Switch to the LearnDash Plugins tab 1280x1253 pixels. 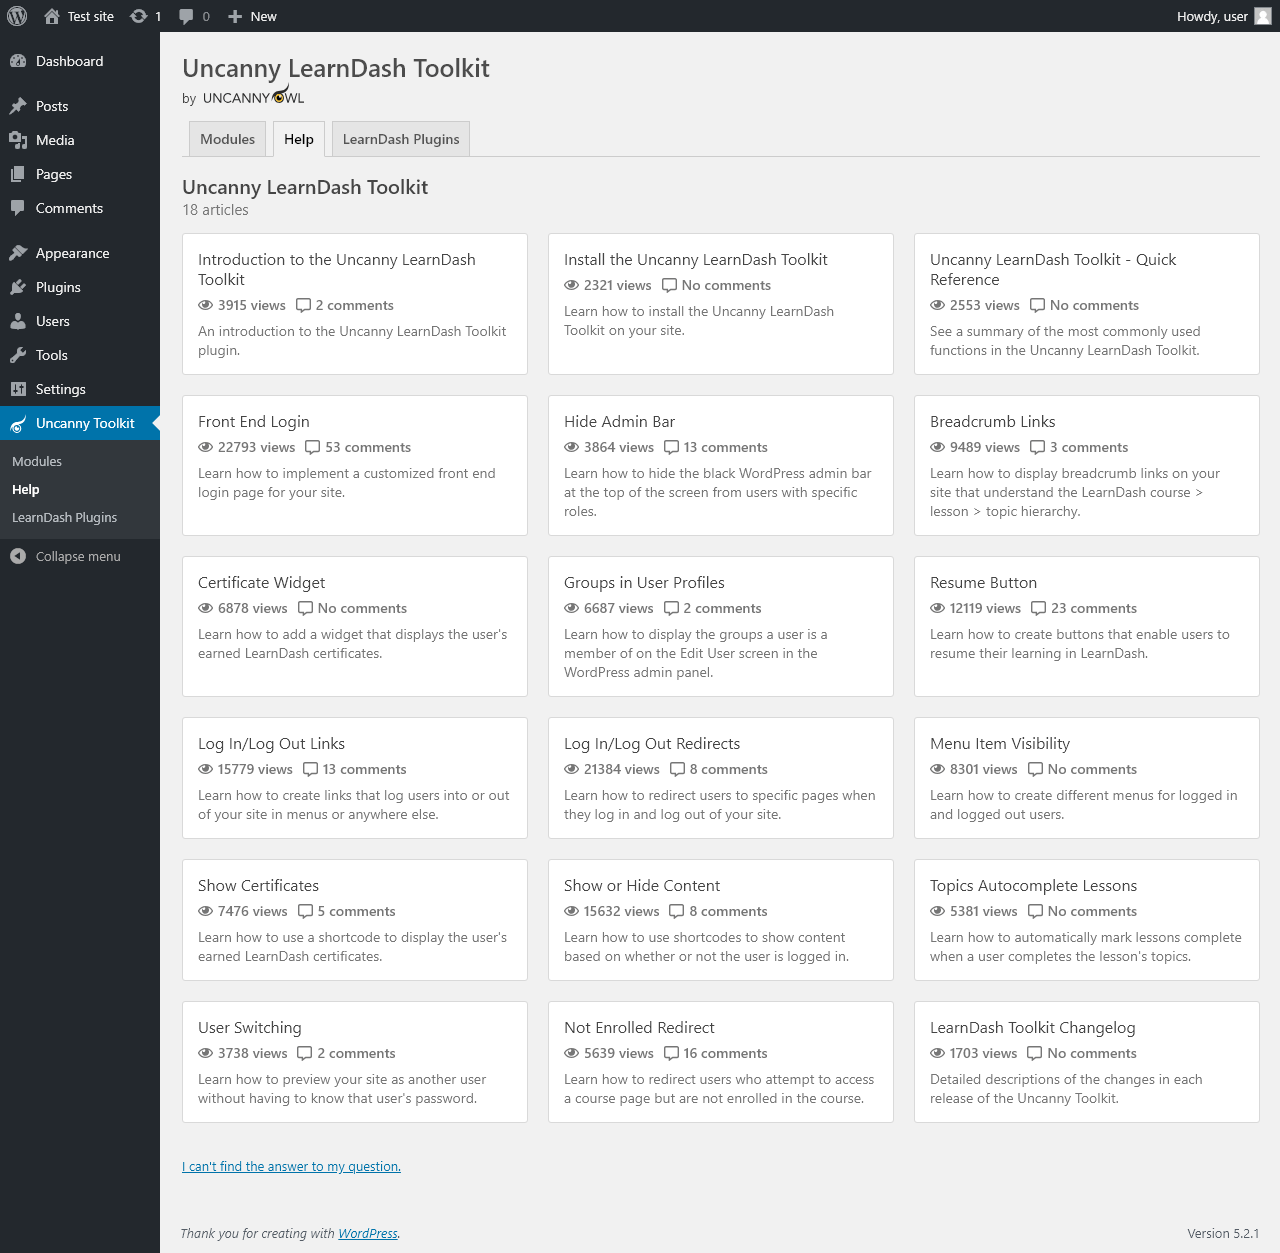(401, 139)
